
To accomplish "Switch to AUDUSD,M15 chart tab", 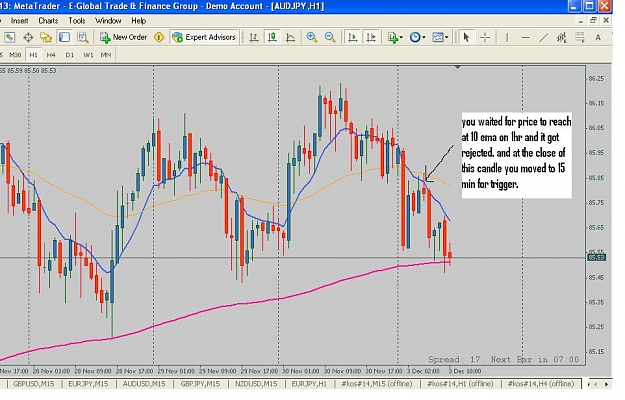I will click(x=144, y=384).
